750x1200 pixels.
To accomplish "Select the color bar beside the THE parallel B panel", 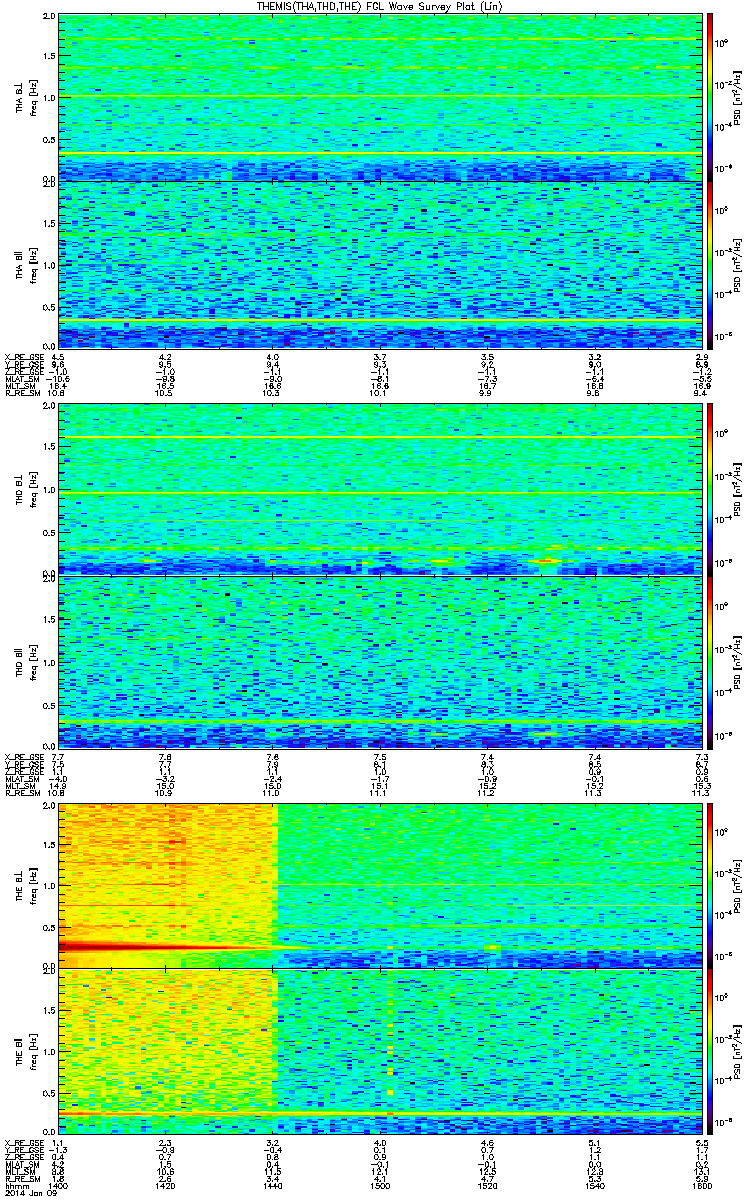I will coord(709,1051).
